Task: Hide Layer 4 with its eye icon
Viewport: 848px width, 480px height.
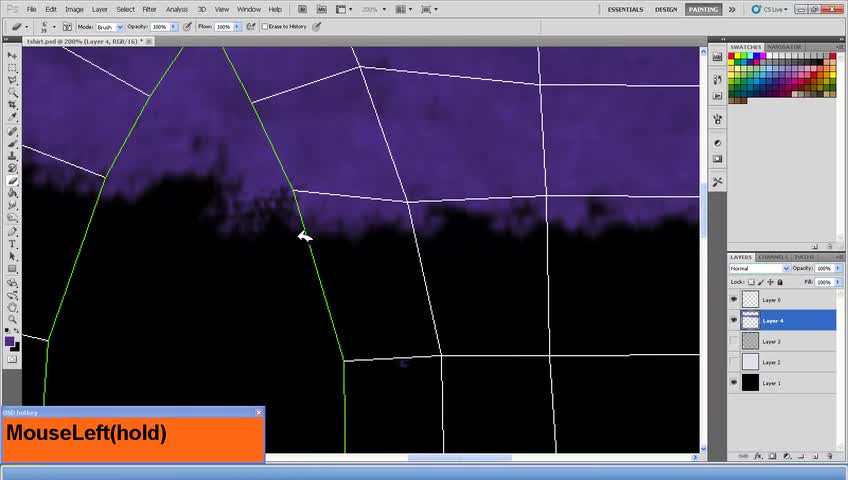Action: [x=734, y=320]
